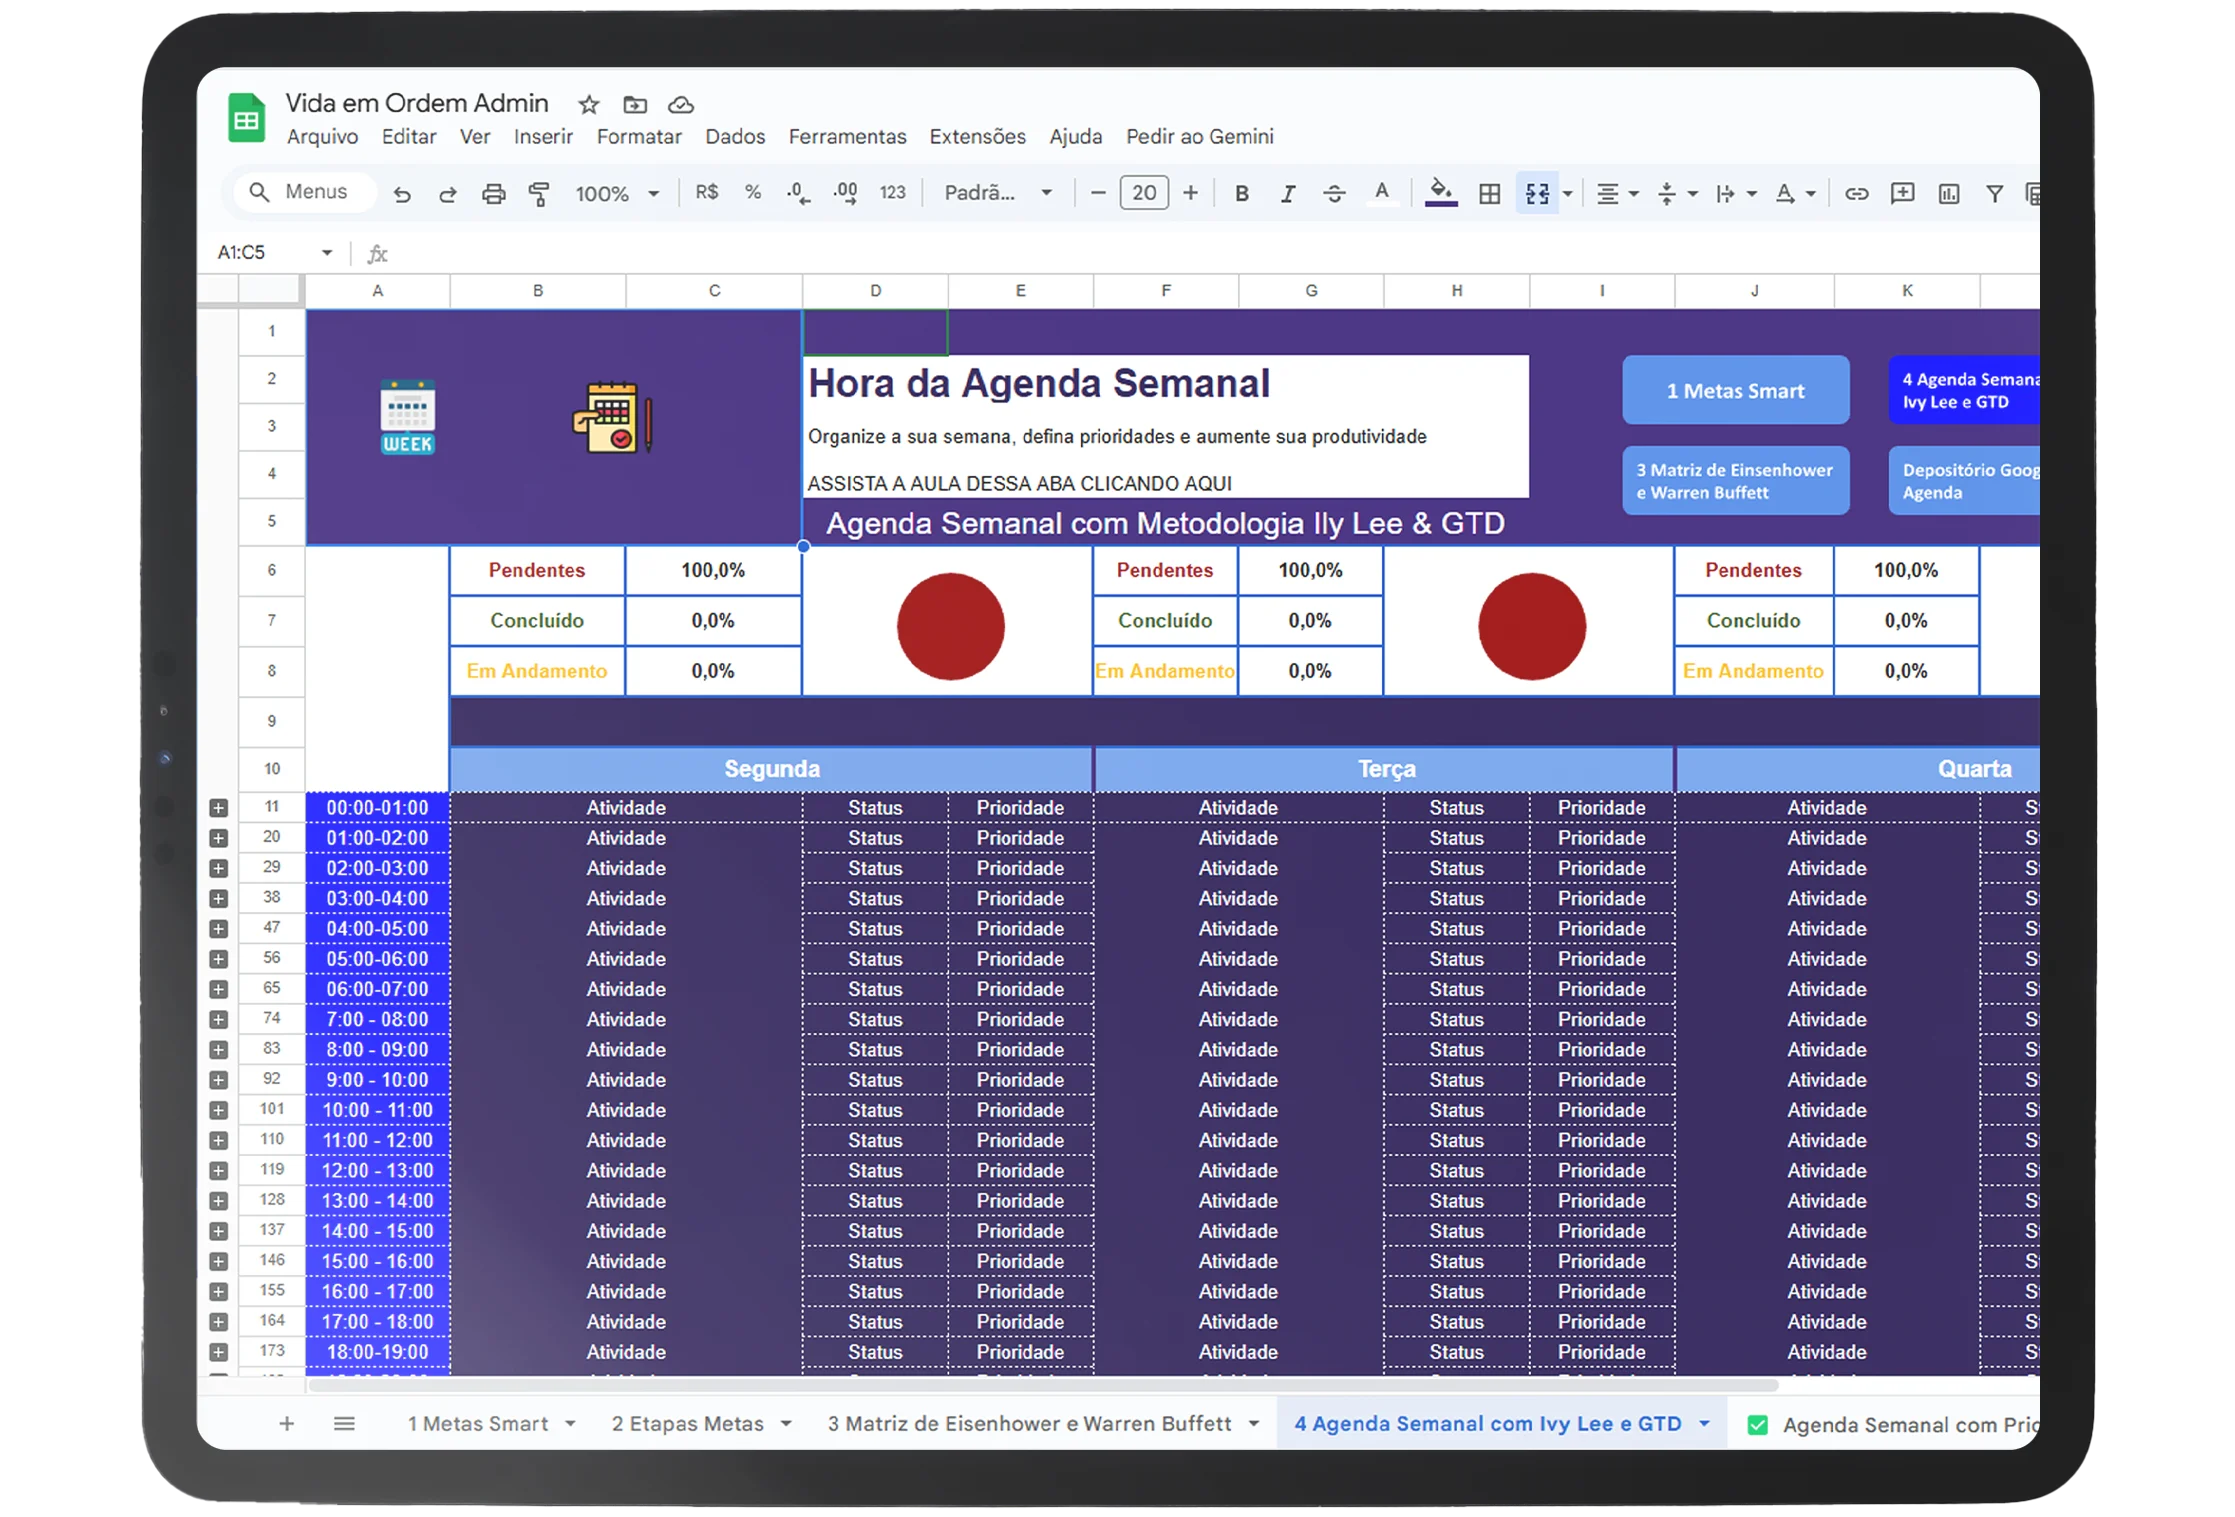2235x1517 pixels.
Task: Open the borders tool
Action: pos(1489,194)
